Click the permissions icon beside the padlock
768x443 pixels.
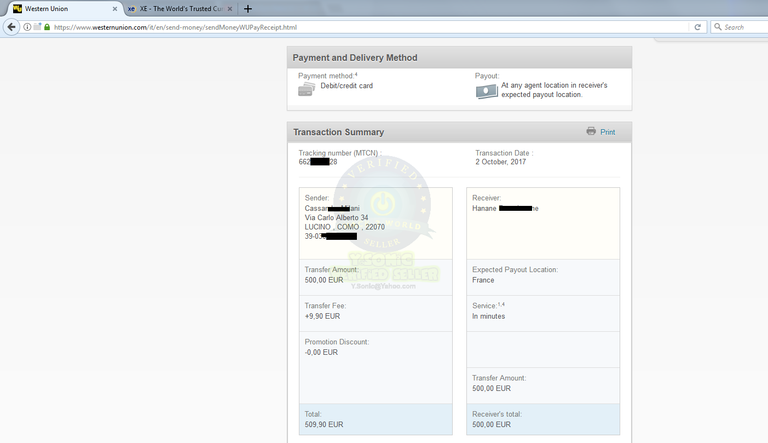[37, 27]
